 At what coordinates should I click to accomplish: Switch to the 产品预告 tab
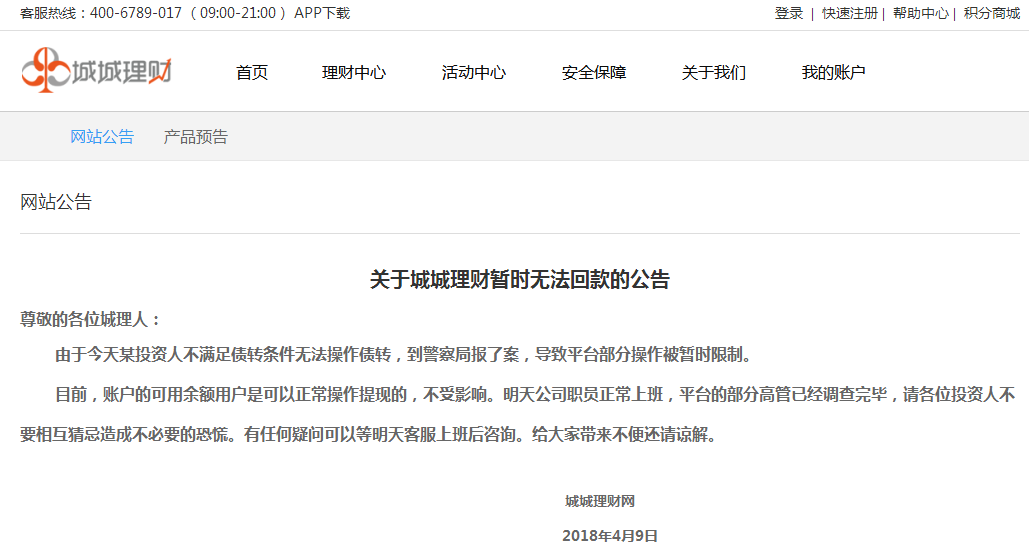[x=196, y=137]
